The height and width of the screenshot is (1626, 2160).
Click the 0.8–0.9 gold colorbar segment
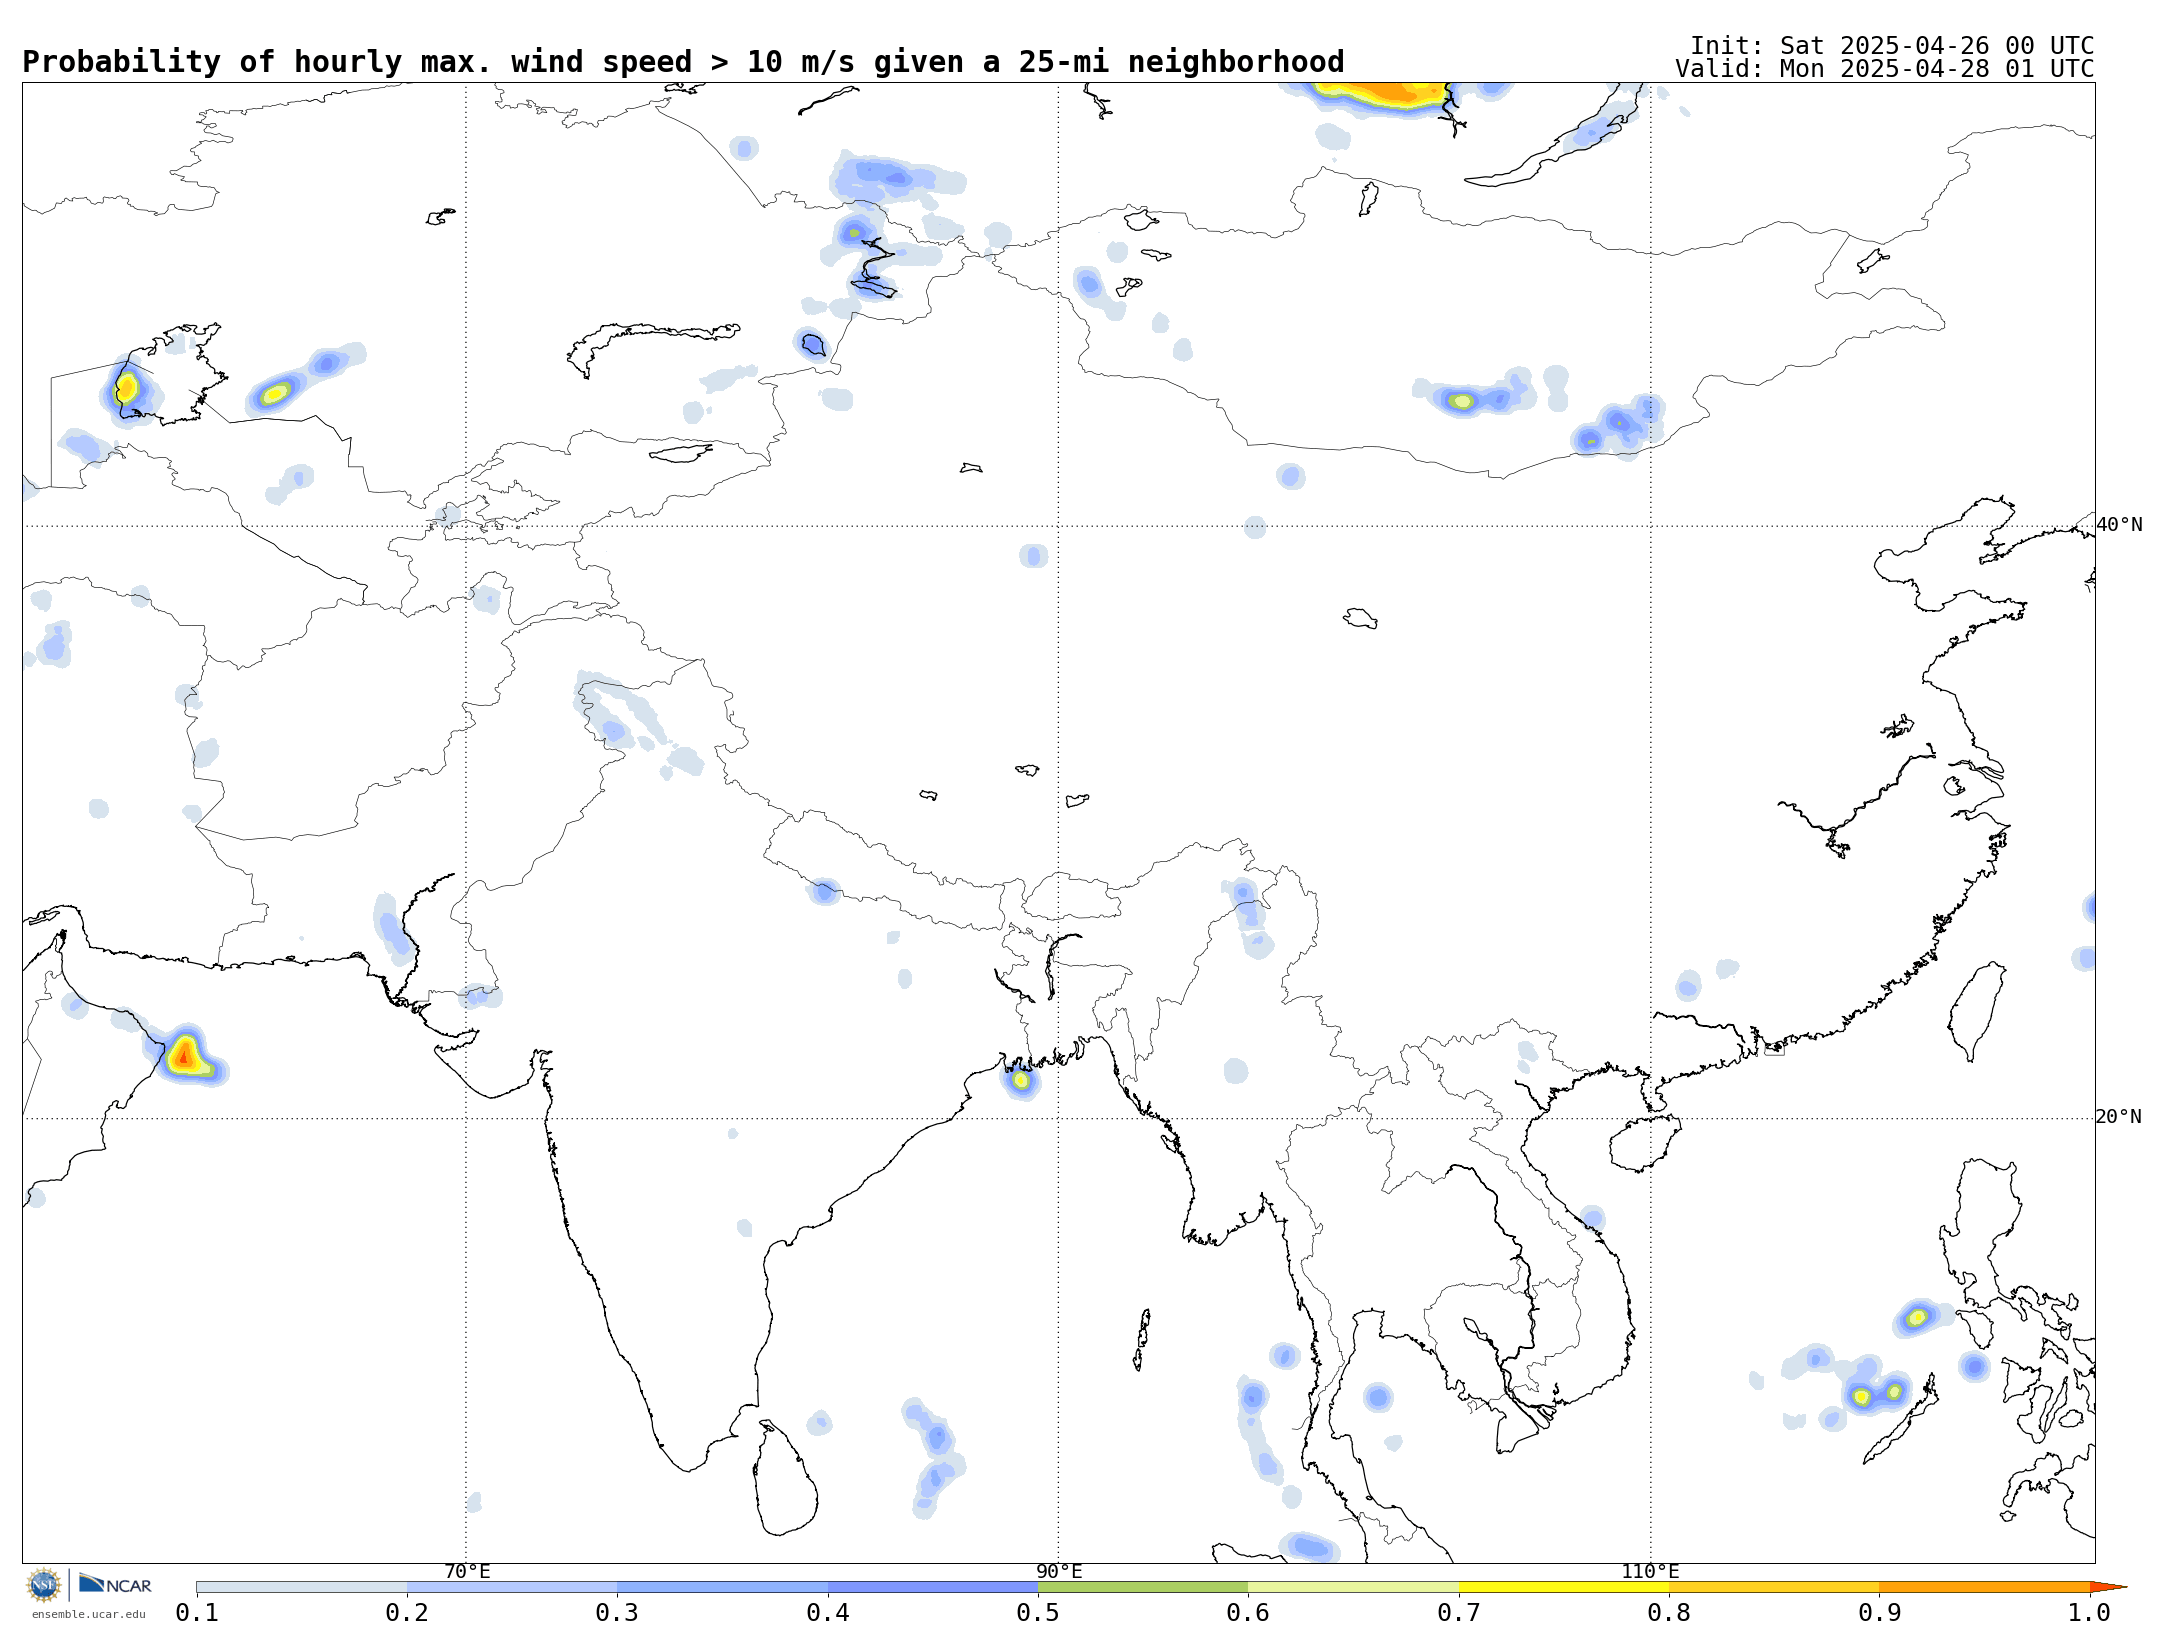click(x=1774, y=1587)
